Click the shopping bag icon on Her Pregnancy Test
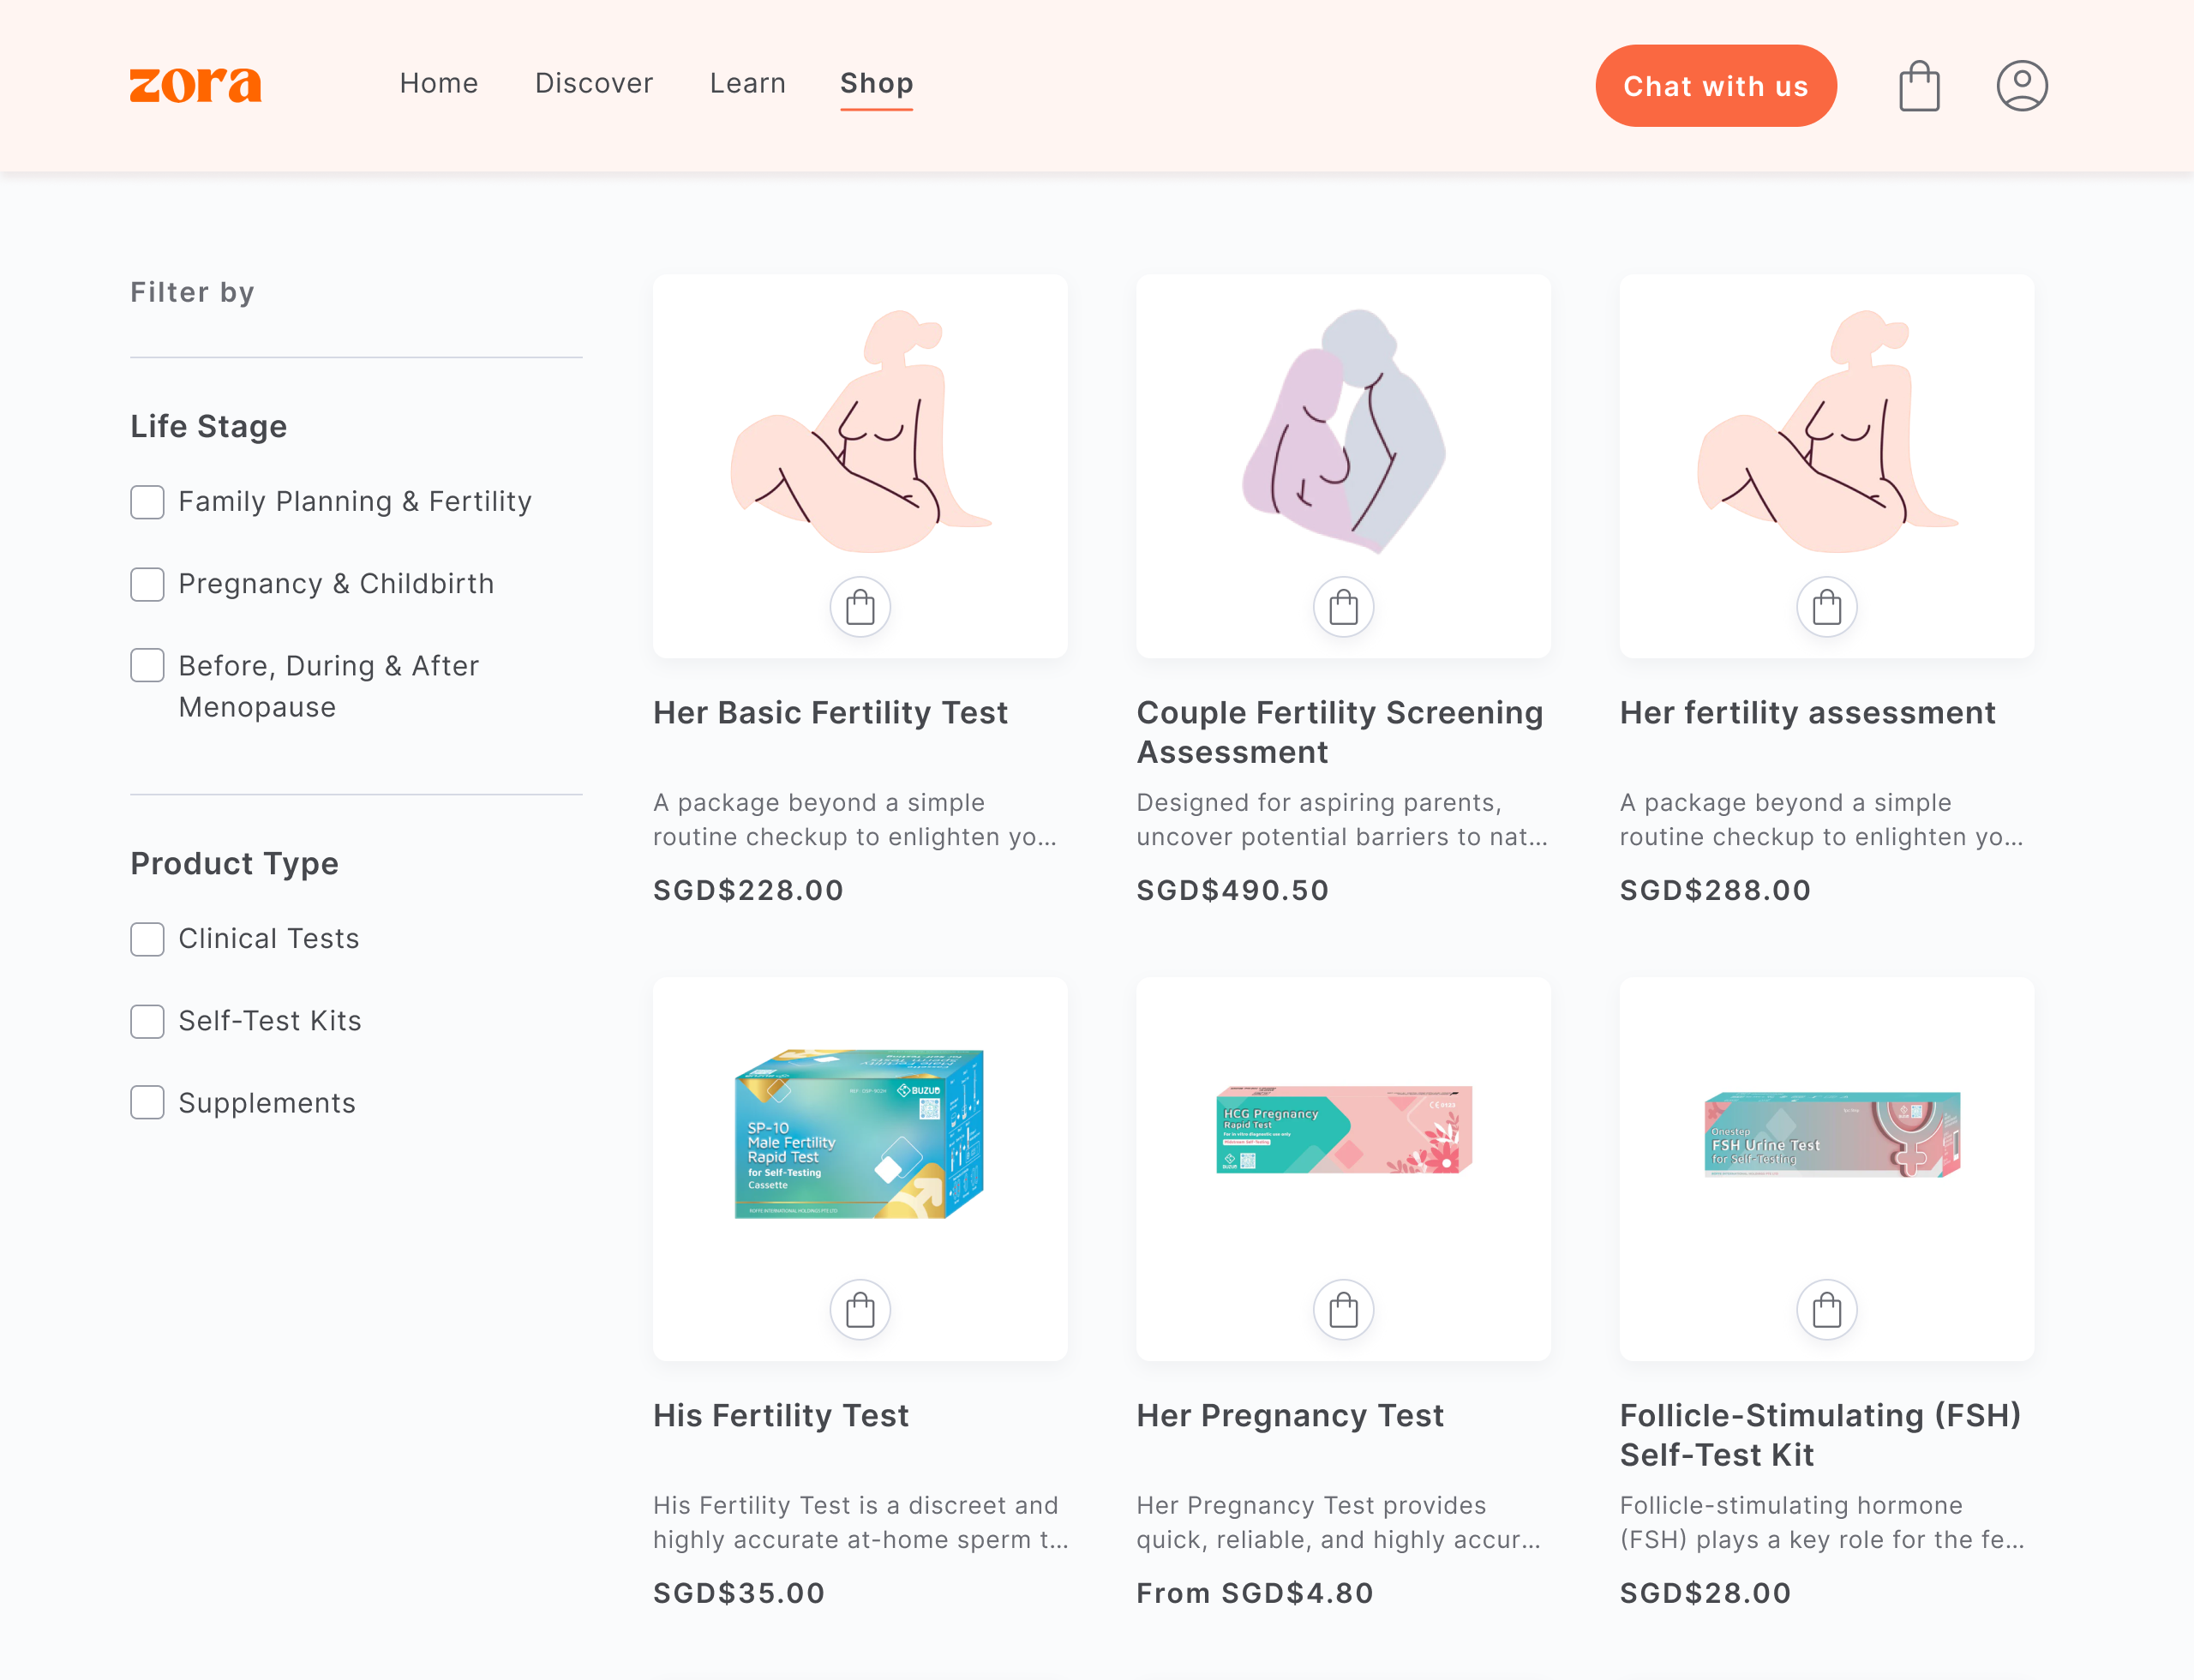This screenshot has width=2194, height=1680. click(1344, 1310)
